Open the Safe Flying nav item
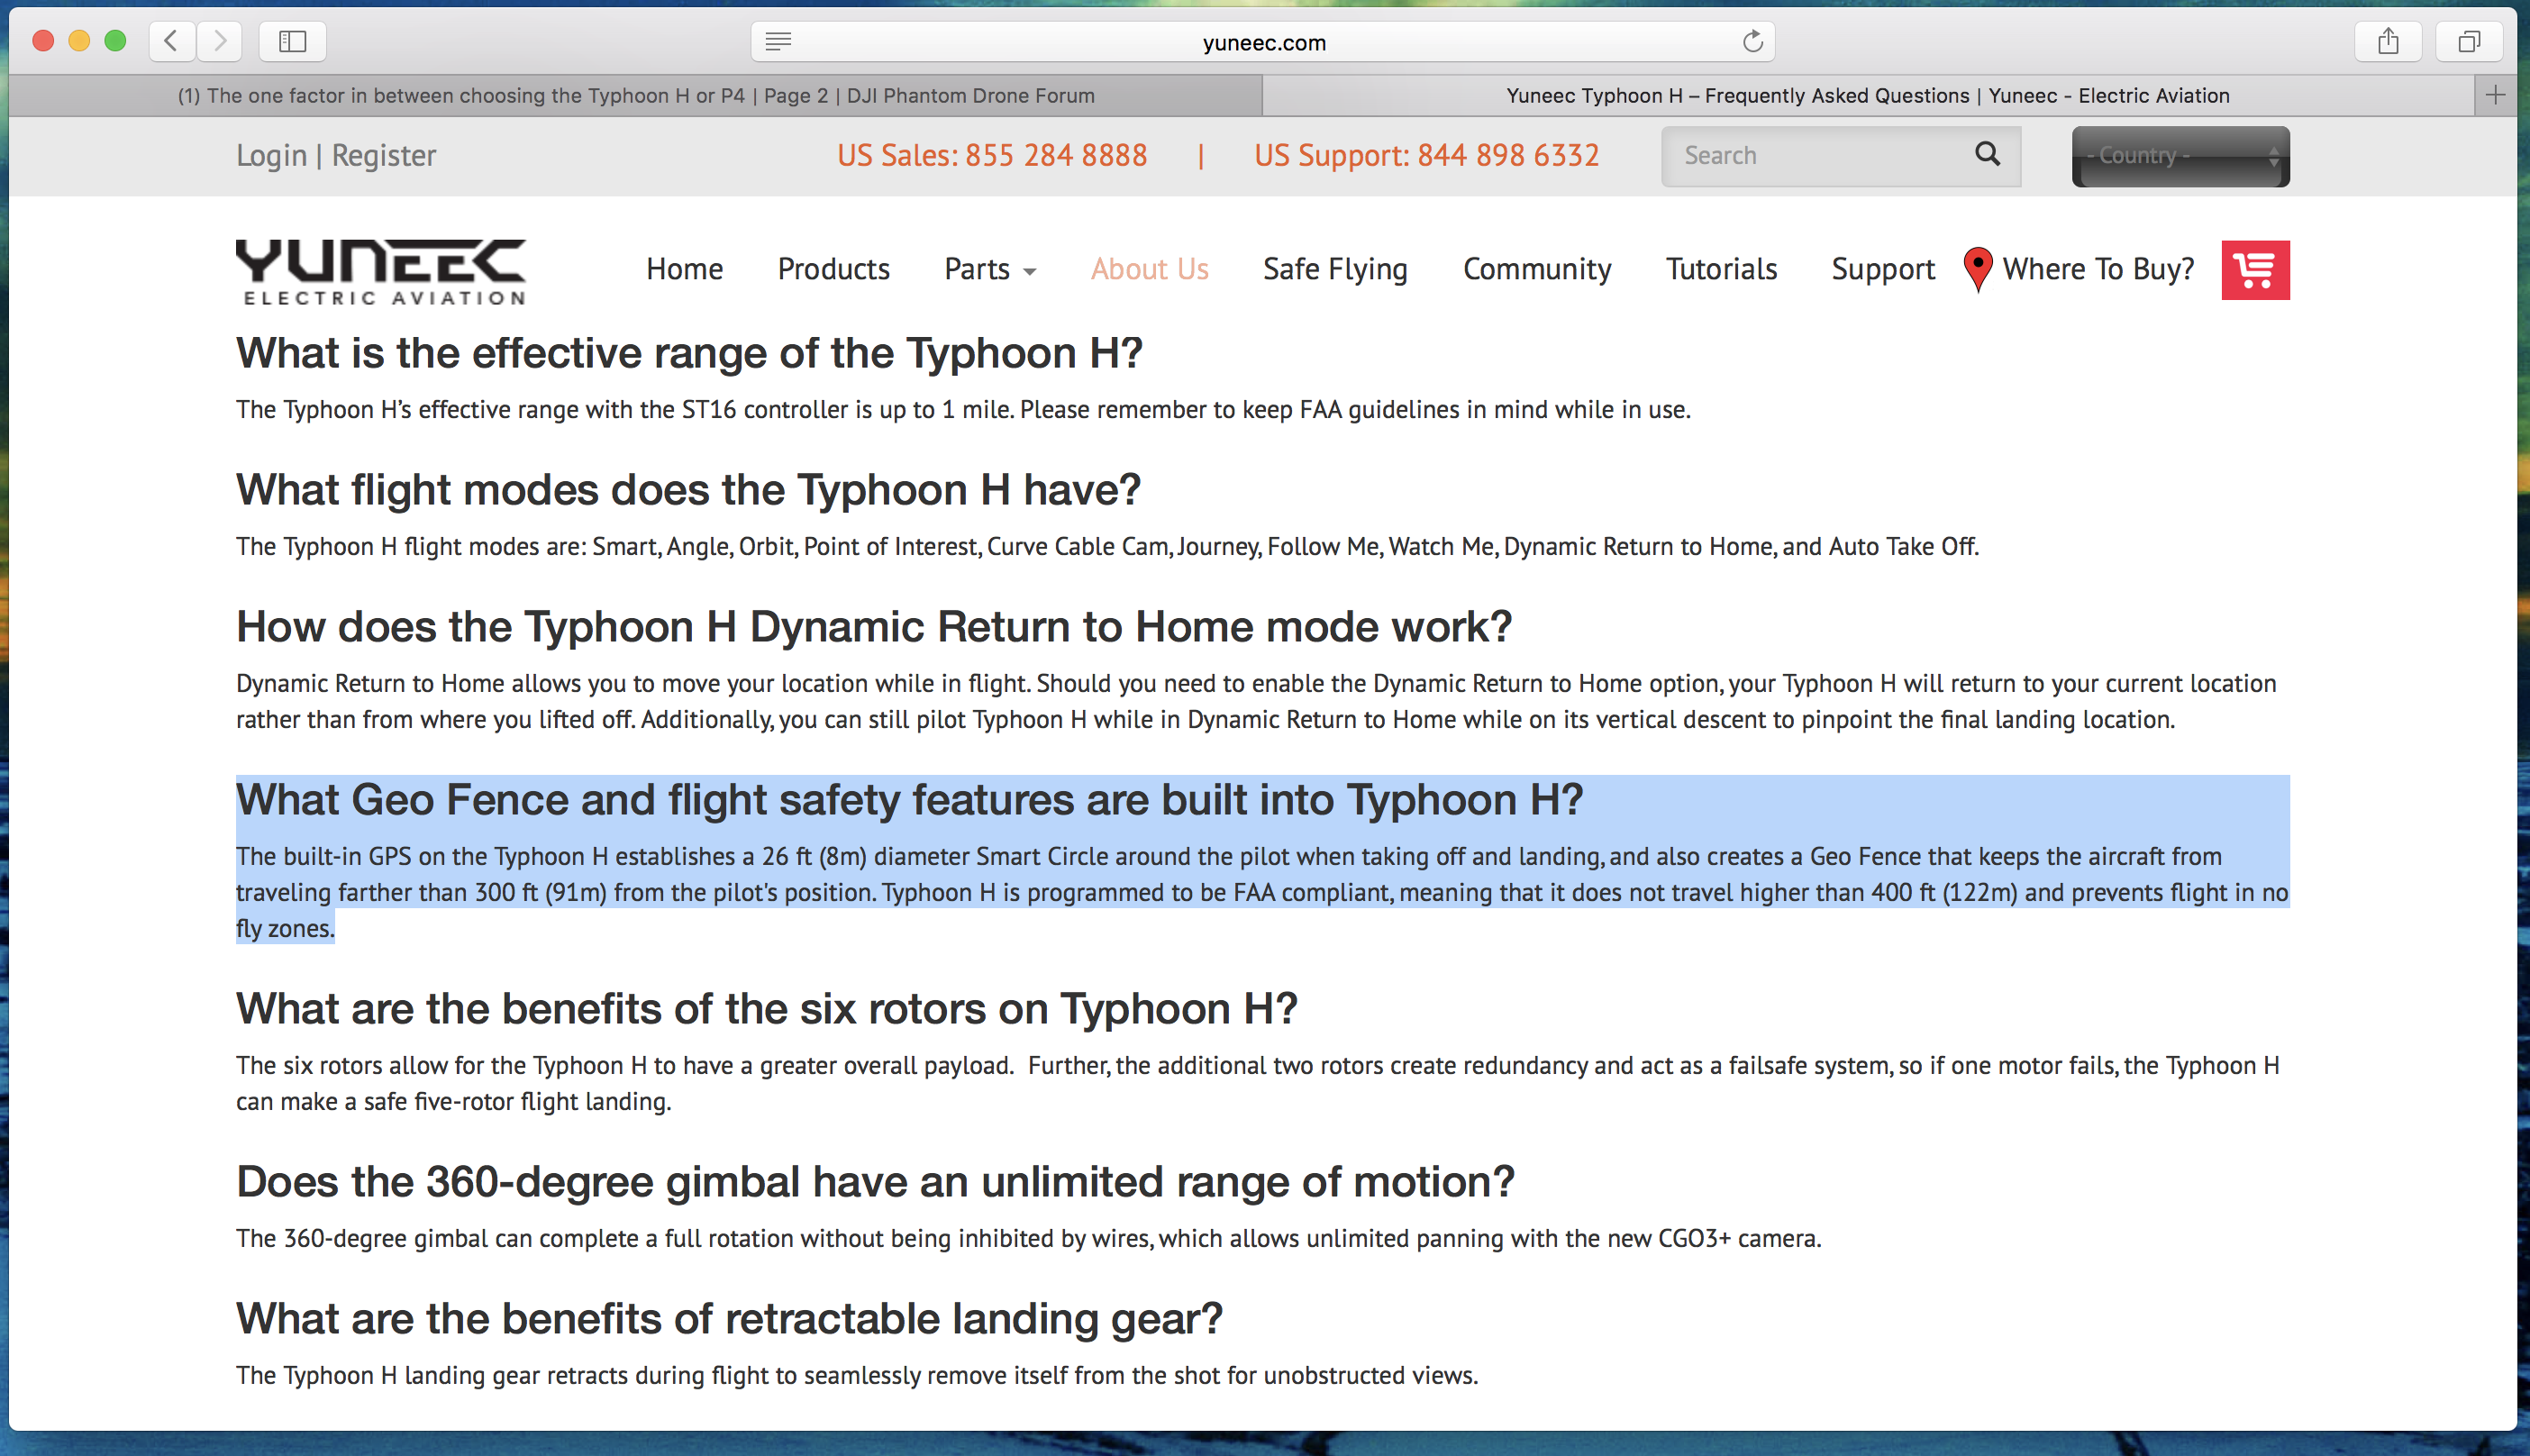 pos(1335,269)
